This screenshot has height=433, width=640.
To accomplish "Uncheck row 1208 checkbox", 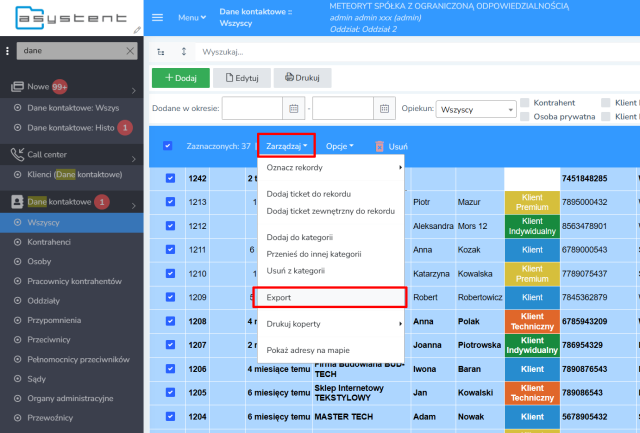I will (170, 321).
